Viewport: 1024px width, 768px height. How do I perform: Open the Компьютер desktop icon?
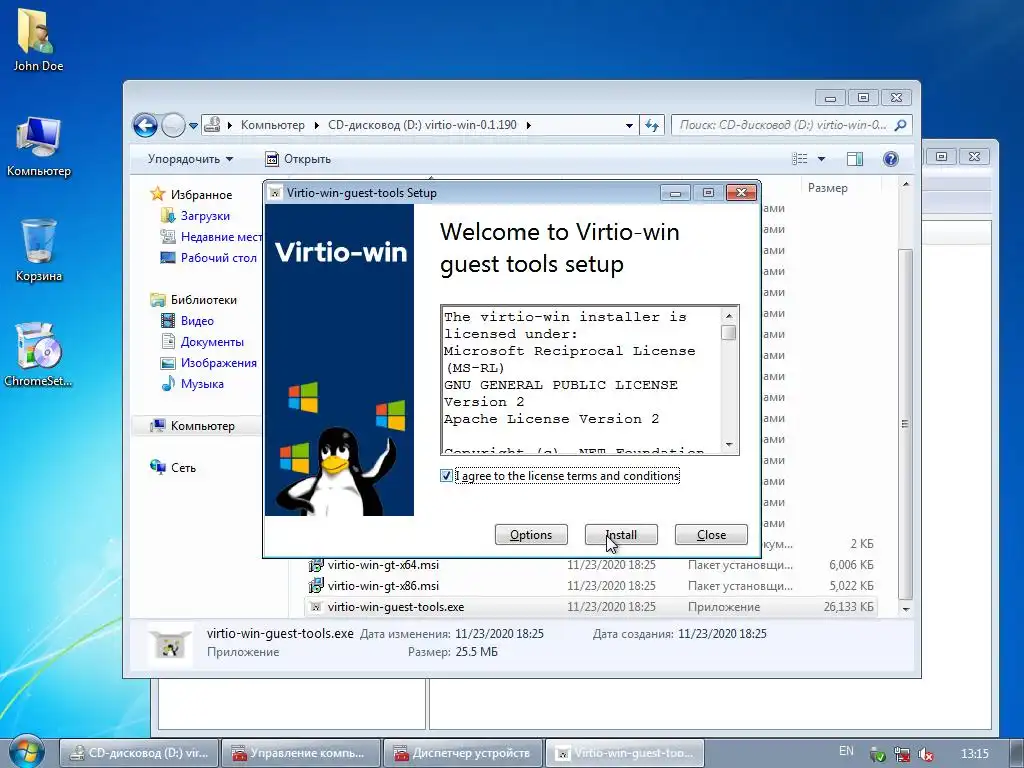pos(39,145)
